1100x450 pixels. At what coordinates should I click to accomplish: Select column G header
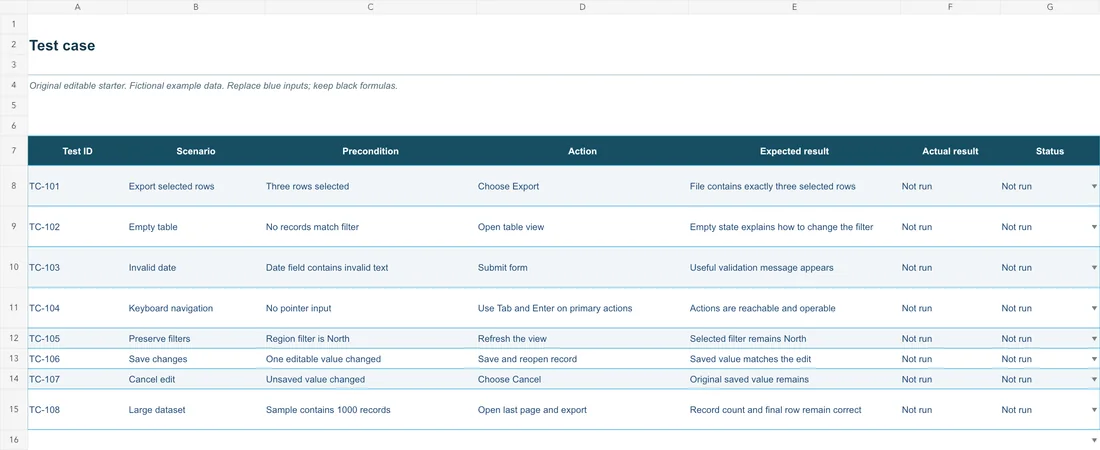[1049, 7]
